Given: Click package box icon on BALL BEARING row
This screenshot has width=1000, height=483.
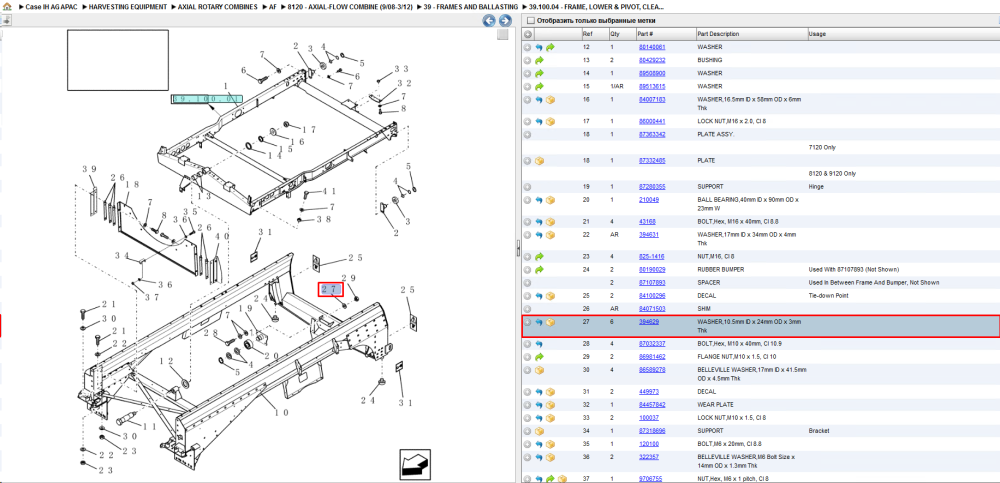Looking at the screenshot, I should tap(550, 200).
